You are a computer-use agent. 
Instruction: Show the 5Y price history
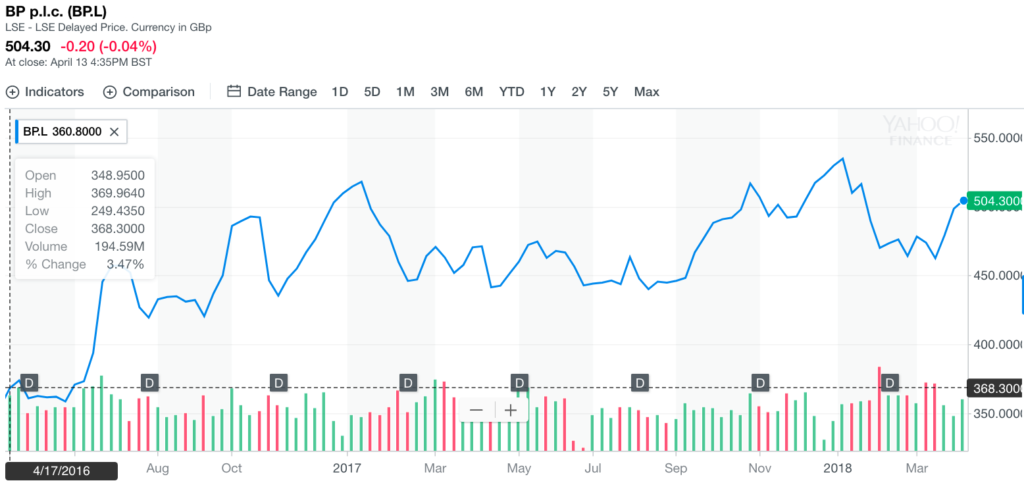pos(610,92)
